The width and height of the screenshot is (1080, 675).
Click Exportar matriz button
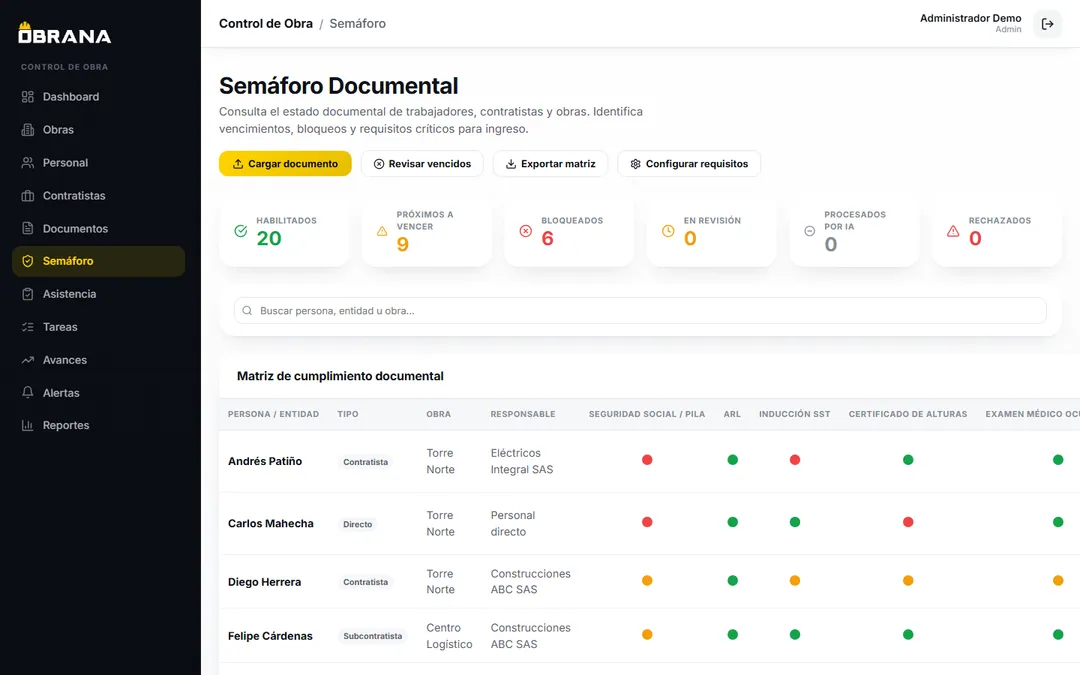(550, 164)
